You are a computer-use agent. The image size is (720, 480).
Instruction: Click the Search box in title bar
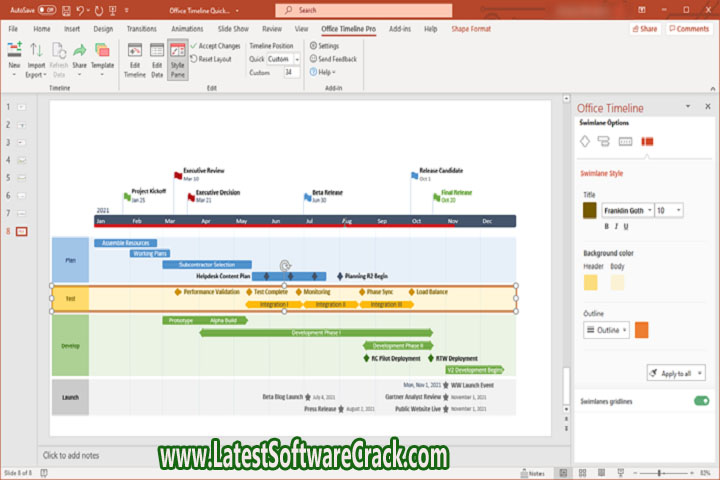click(x=364, y=10)
